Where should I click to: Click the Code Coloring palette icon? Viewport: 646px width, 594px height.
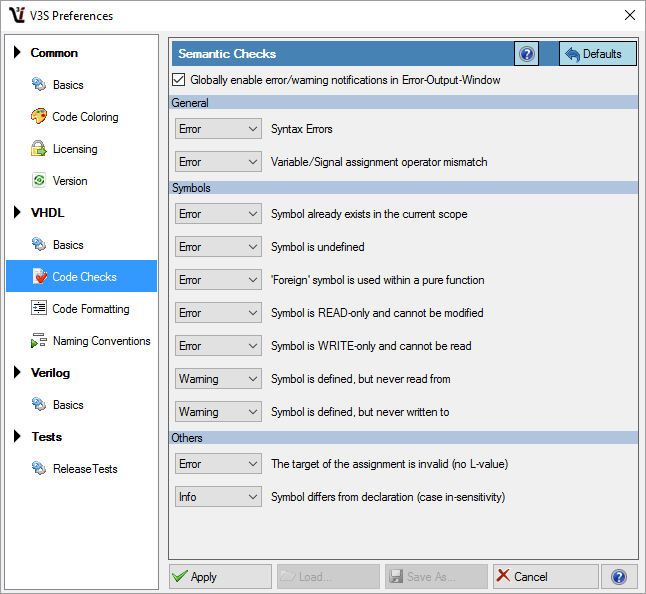(x=39, y=117)
